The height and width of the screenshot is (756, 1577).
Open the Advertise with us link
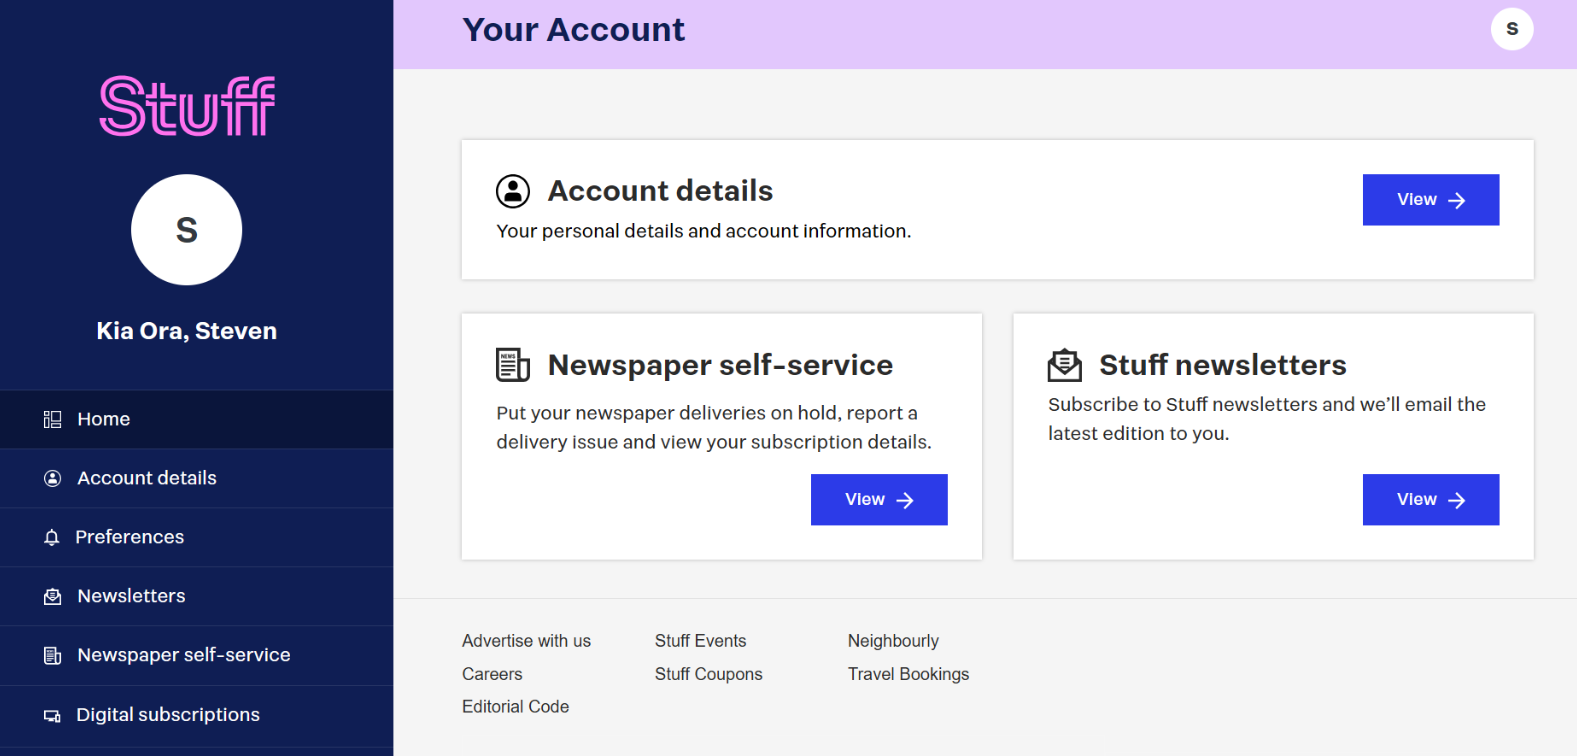click(526, 641)
